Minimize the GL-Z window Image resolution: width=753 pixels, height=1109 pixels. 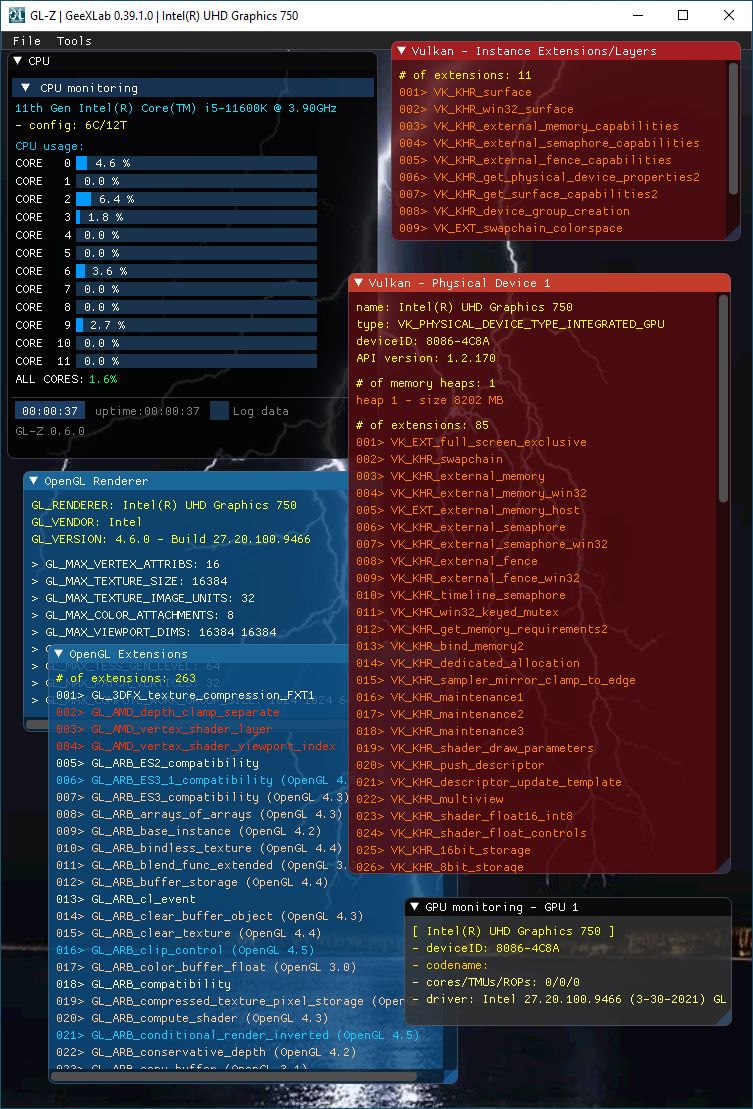[x=638, y=15]
